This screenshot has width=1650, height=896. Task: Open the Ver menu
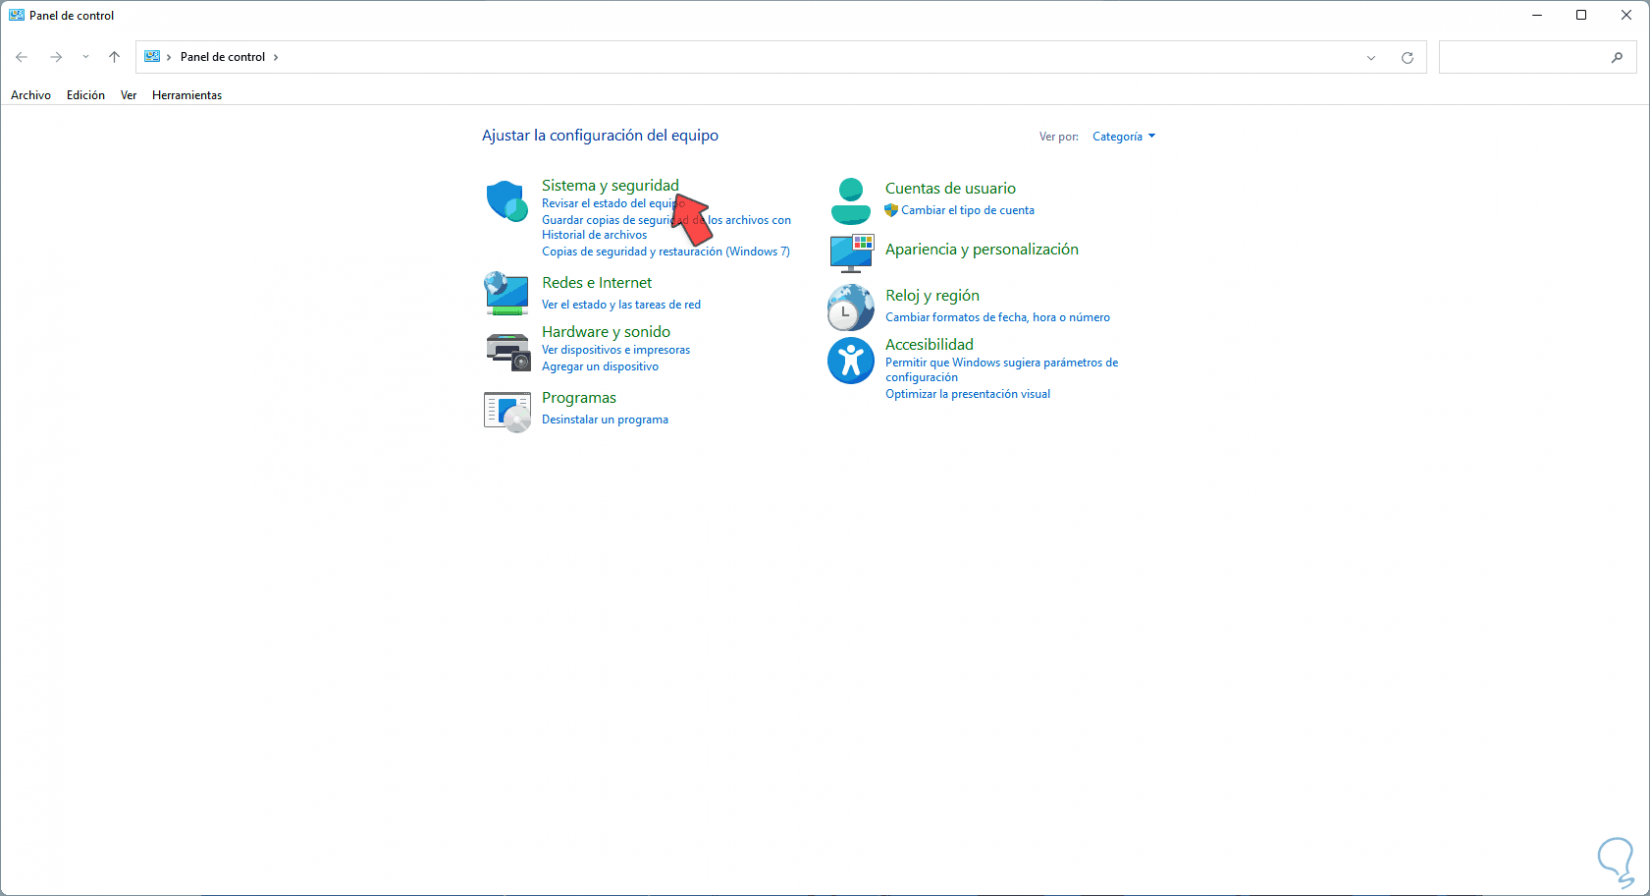coord(128,95)
